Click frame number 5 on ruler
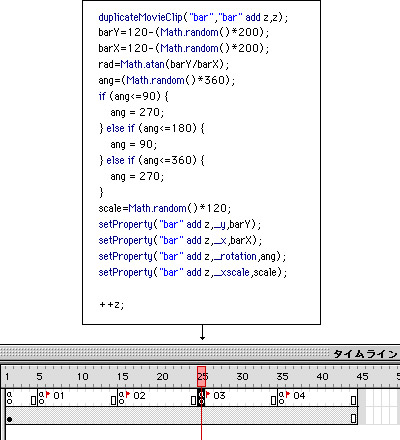Screen dimensions: 400x440 pyautogui.click(x=39, y=377)
